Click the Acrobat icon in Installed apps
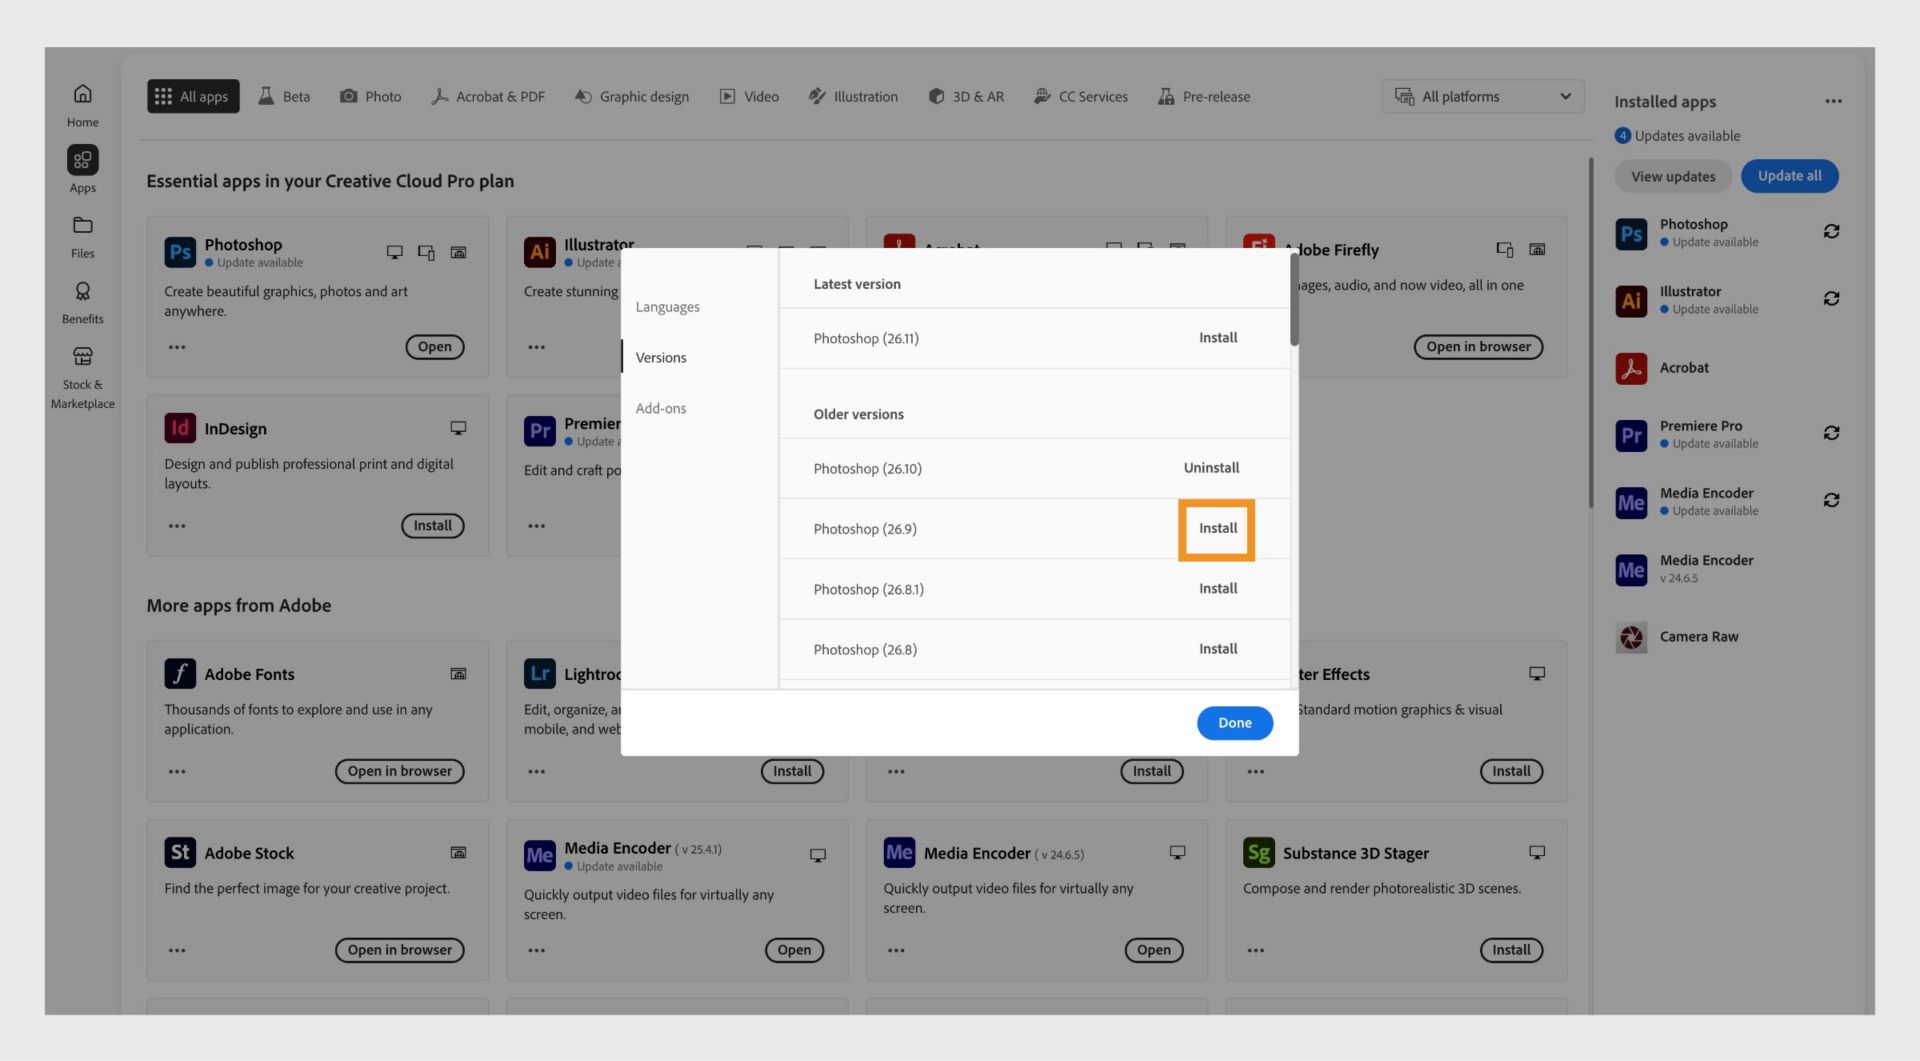1920x1061 pixels. (x=1631, y=368)
